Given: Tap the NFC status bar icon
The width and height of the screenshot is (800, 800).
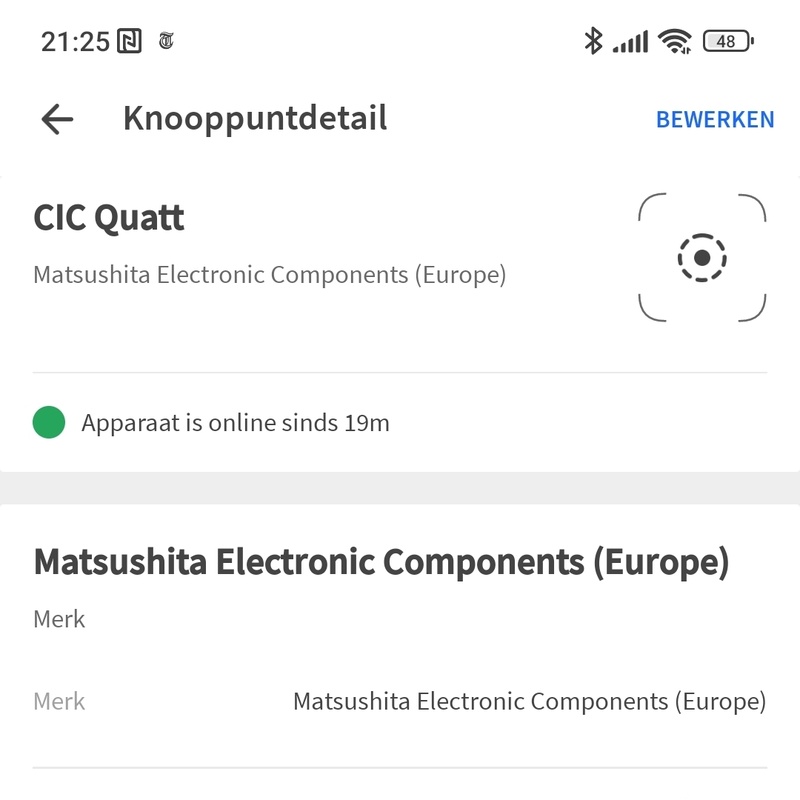Looking at the screenshot, I should [129, 41].
